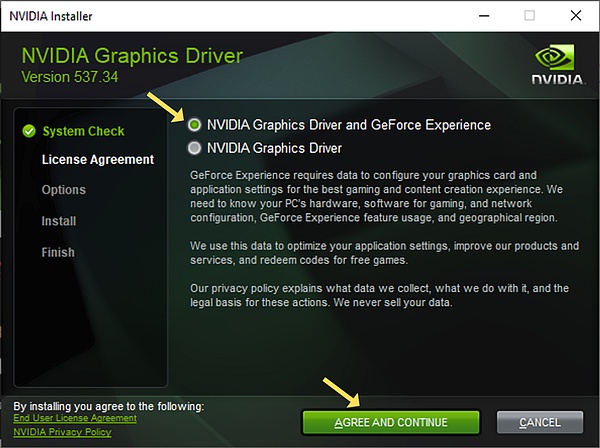The image size is (600, 448).
Task: Go to the License Agreement step
Action: tap(97, 159)
